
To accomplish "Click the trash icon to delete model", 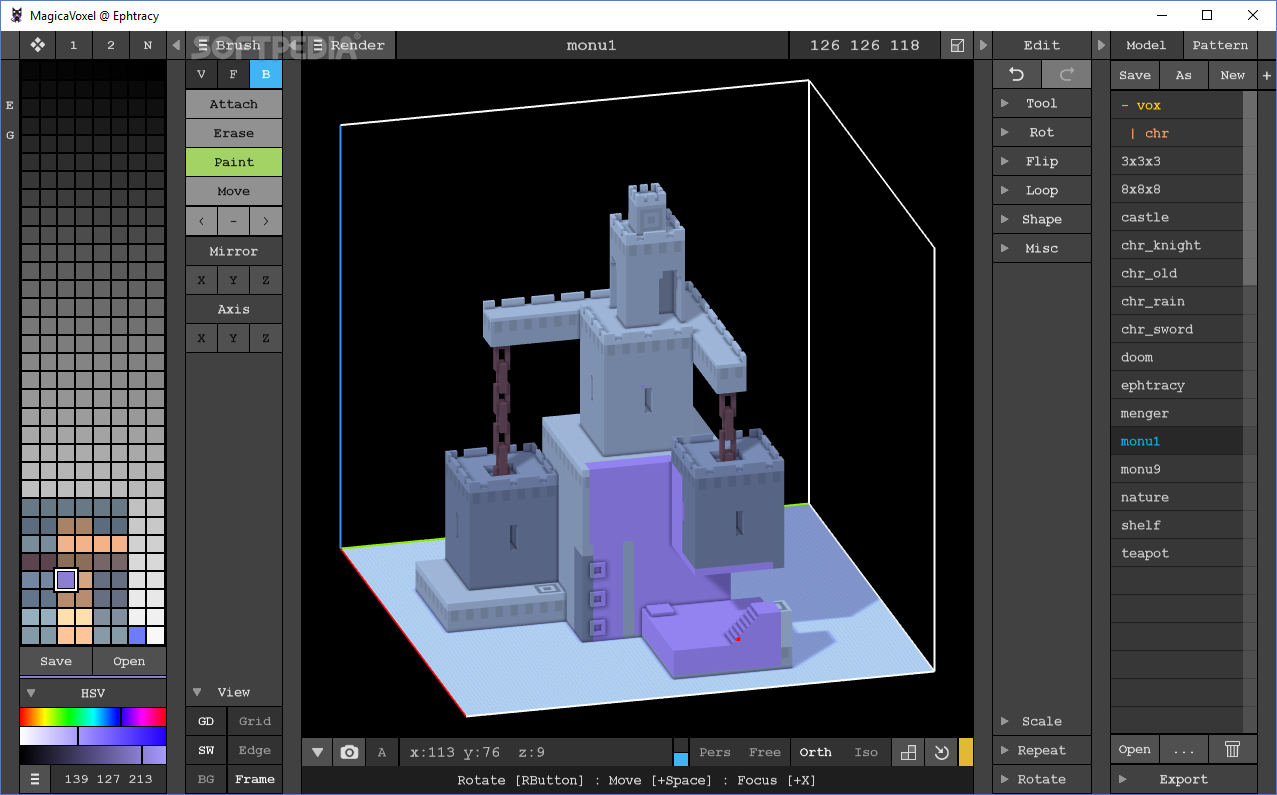I will pyautogui.click(x=1233, y=749).
